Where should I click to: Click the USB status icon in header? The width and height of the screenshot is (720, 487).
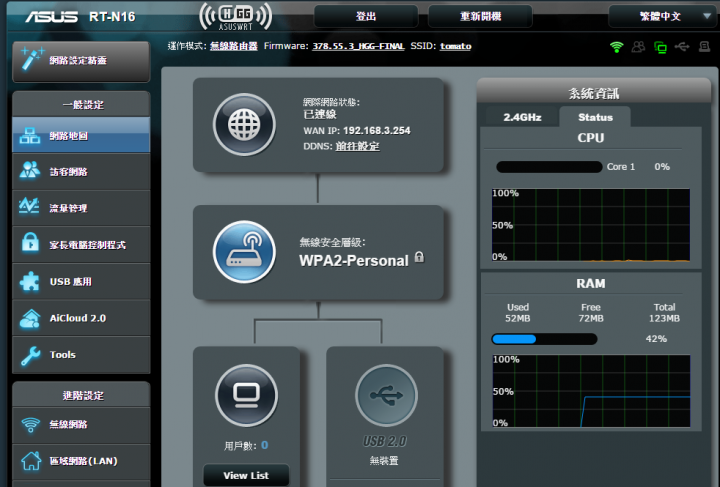682,46
